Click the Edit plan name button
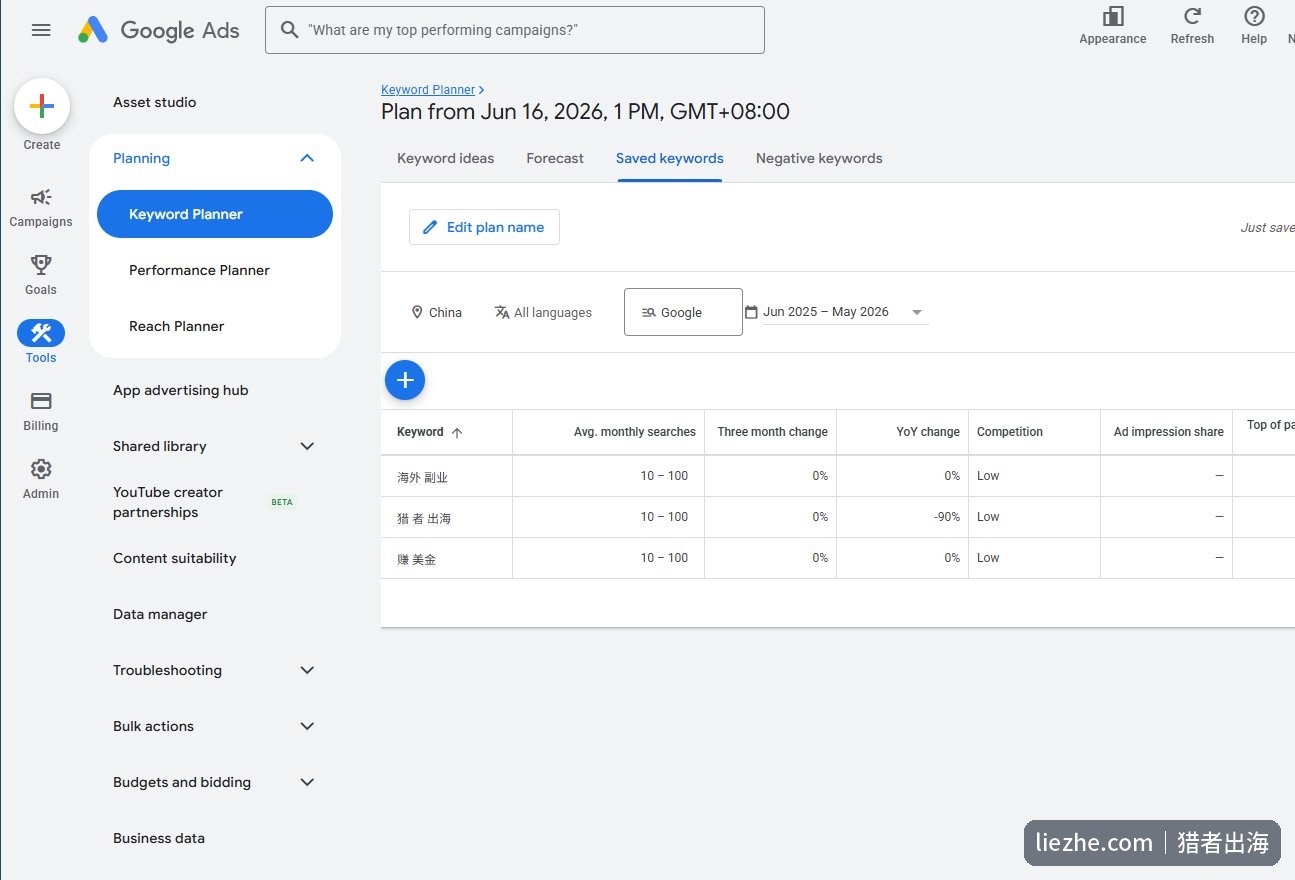This screenshot has width=1295, height=880. pyautogui.click(x=484, y=227)
